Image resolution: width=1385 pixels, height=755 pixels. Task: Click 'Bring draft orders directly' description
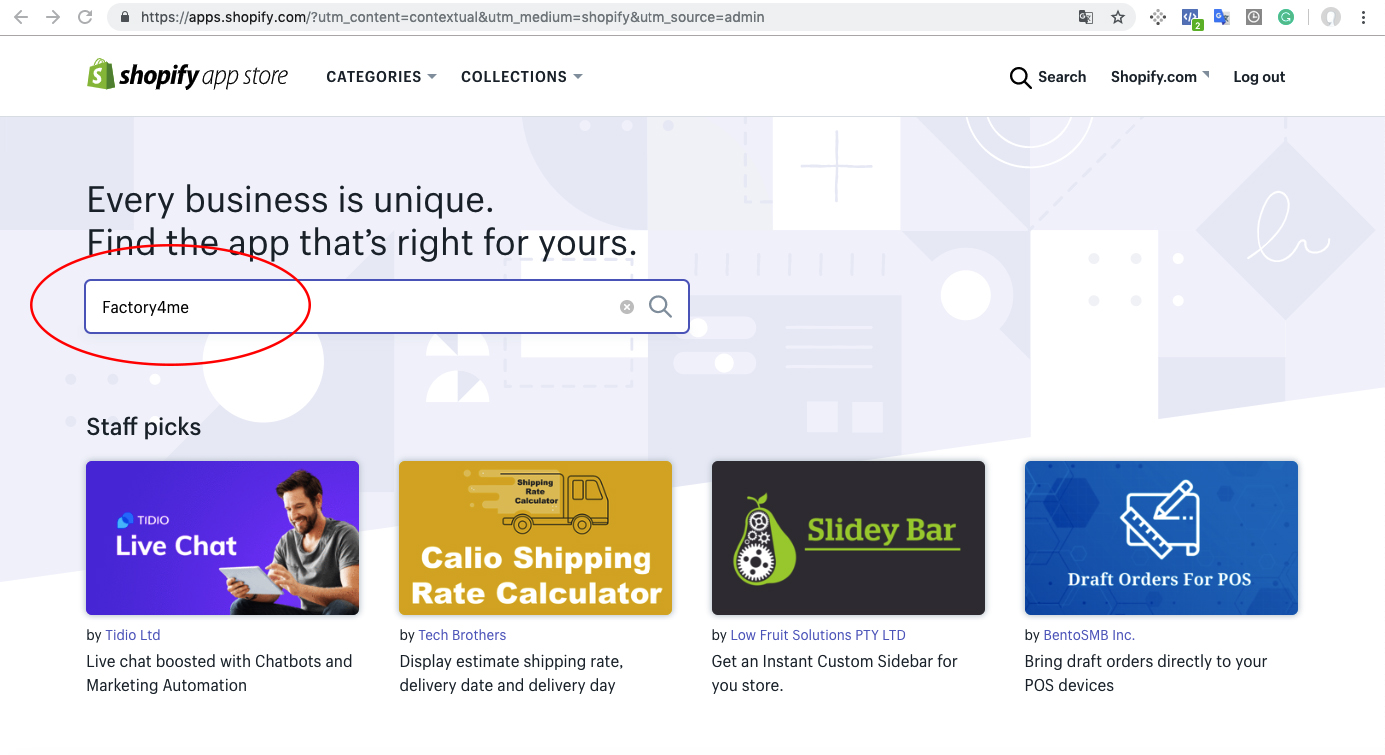[x=1146, y=673]
